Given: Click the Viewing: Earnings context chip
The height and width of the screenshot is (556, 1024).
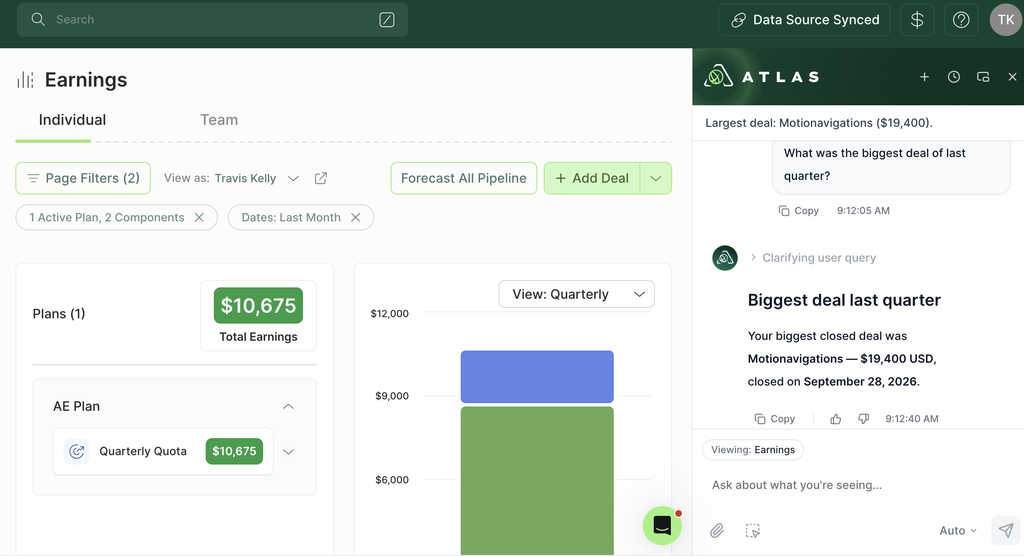Looking at the screenshot, I should (x=753, y=450).
